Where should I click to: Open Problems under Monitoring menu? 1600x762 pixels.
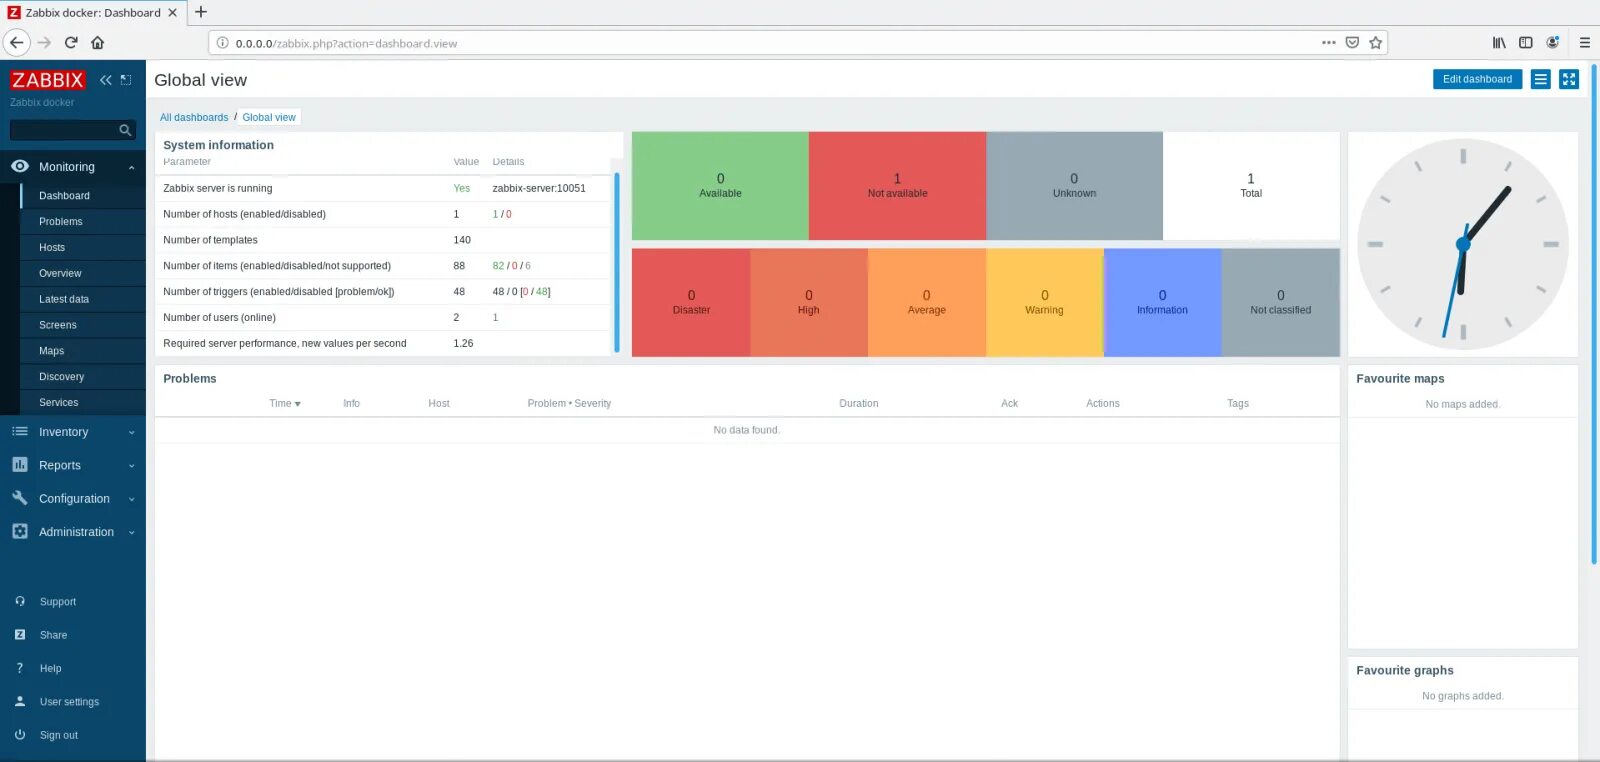[61, 222]
